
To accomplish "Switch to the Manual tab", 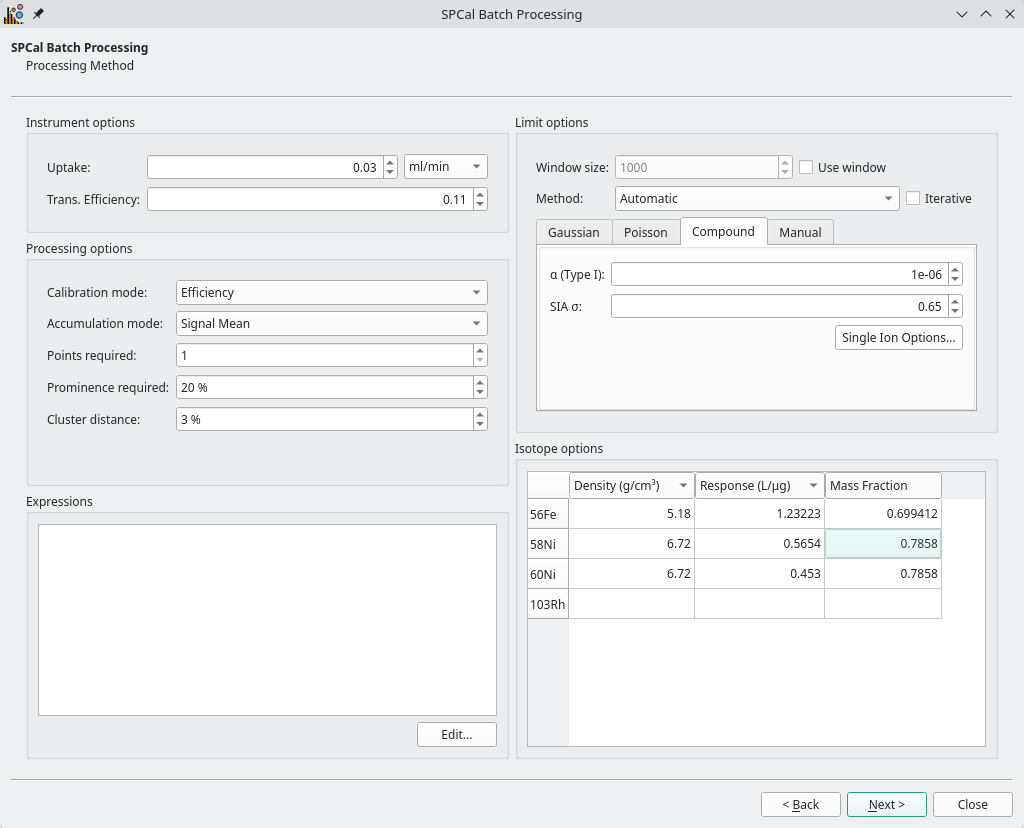I will [800, 232].
